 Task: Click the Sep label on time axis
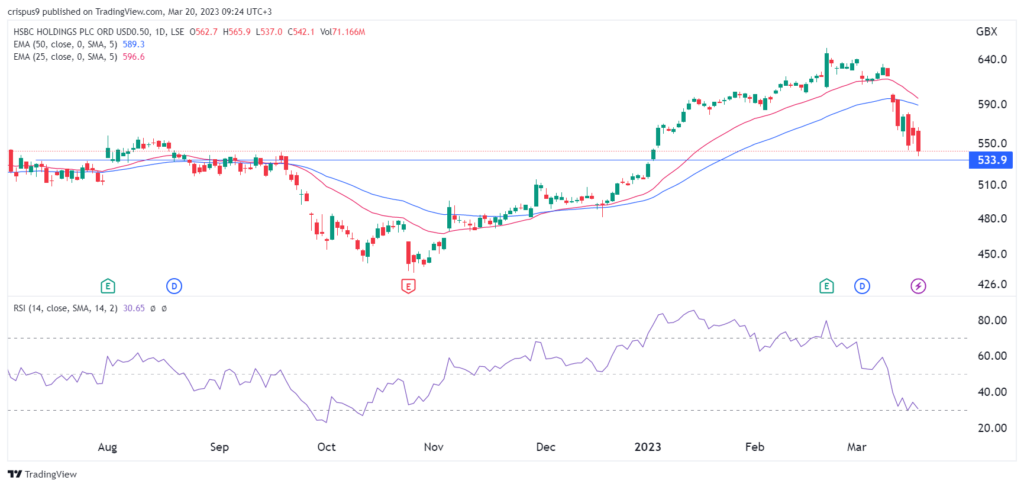220,448
